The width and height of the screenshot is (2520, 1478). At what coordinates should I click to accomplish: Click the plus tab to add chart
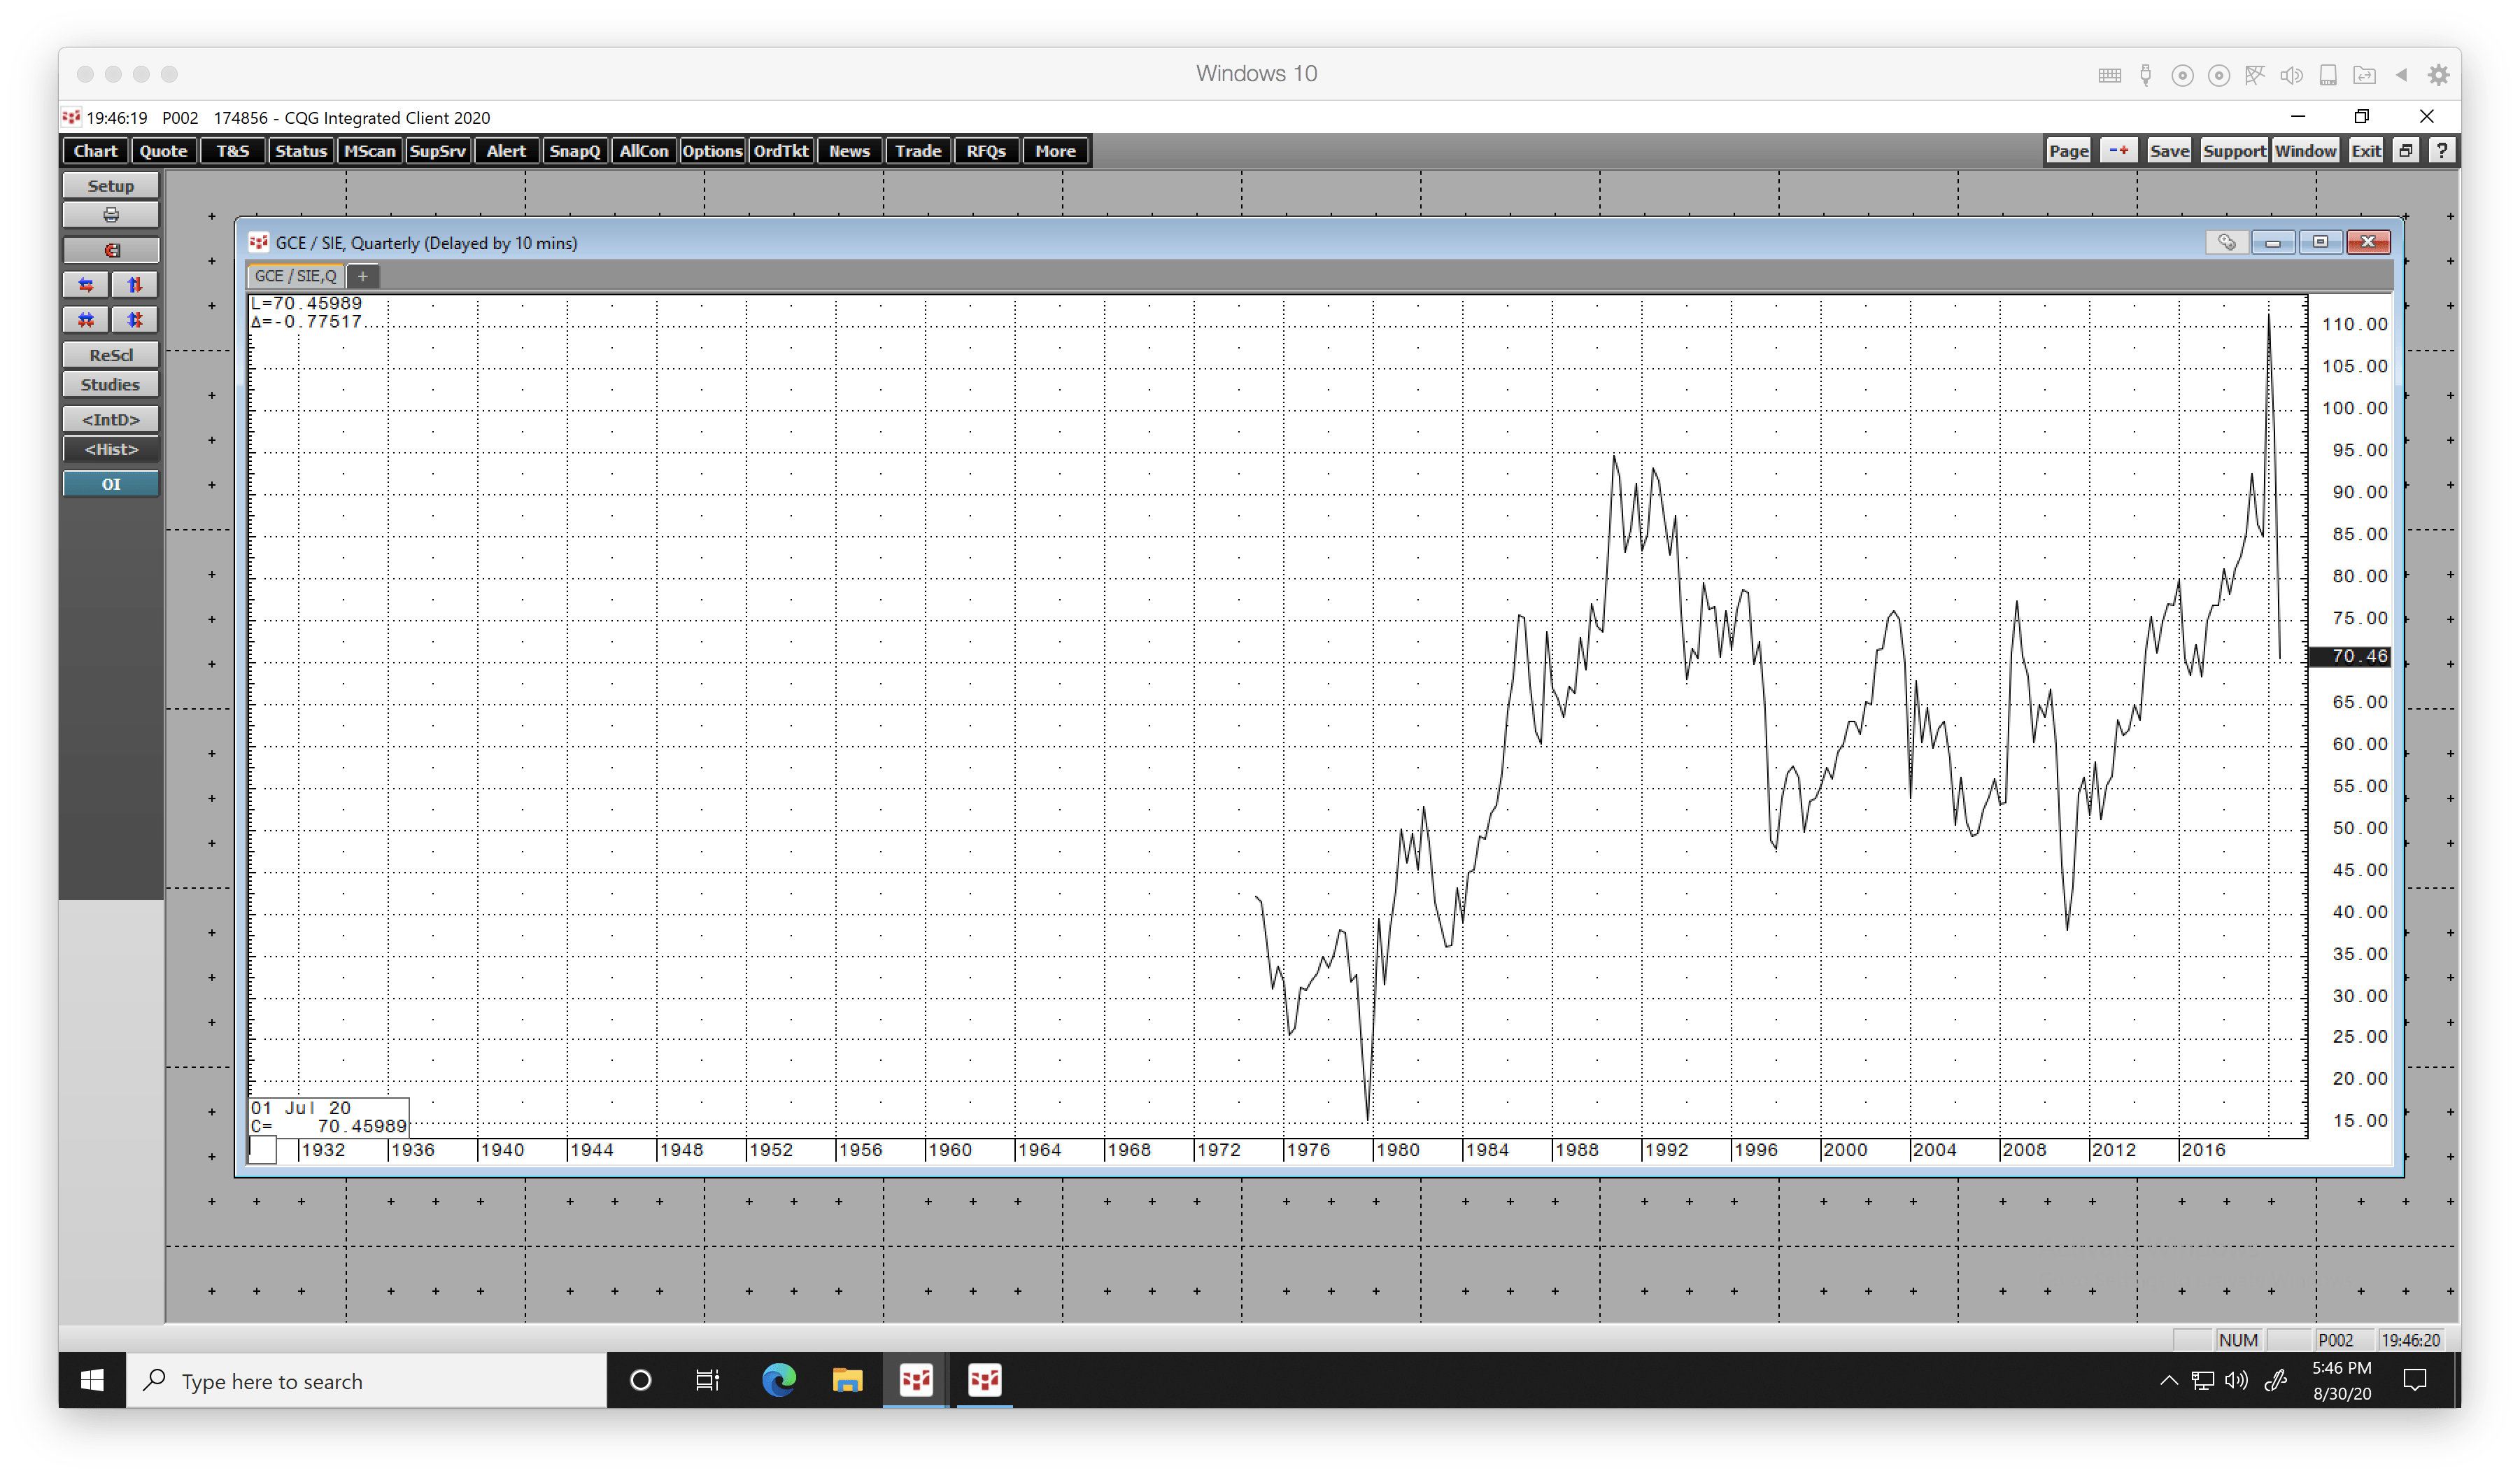[362, 276]
